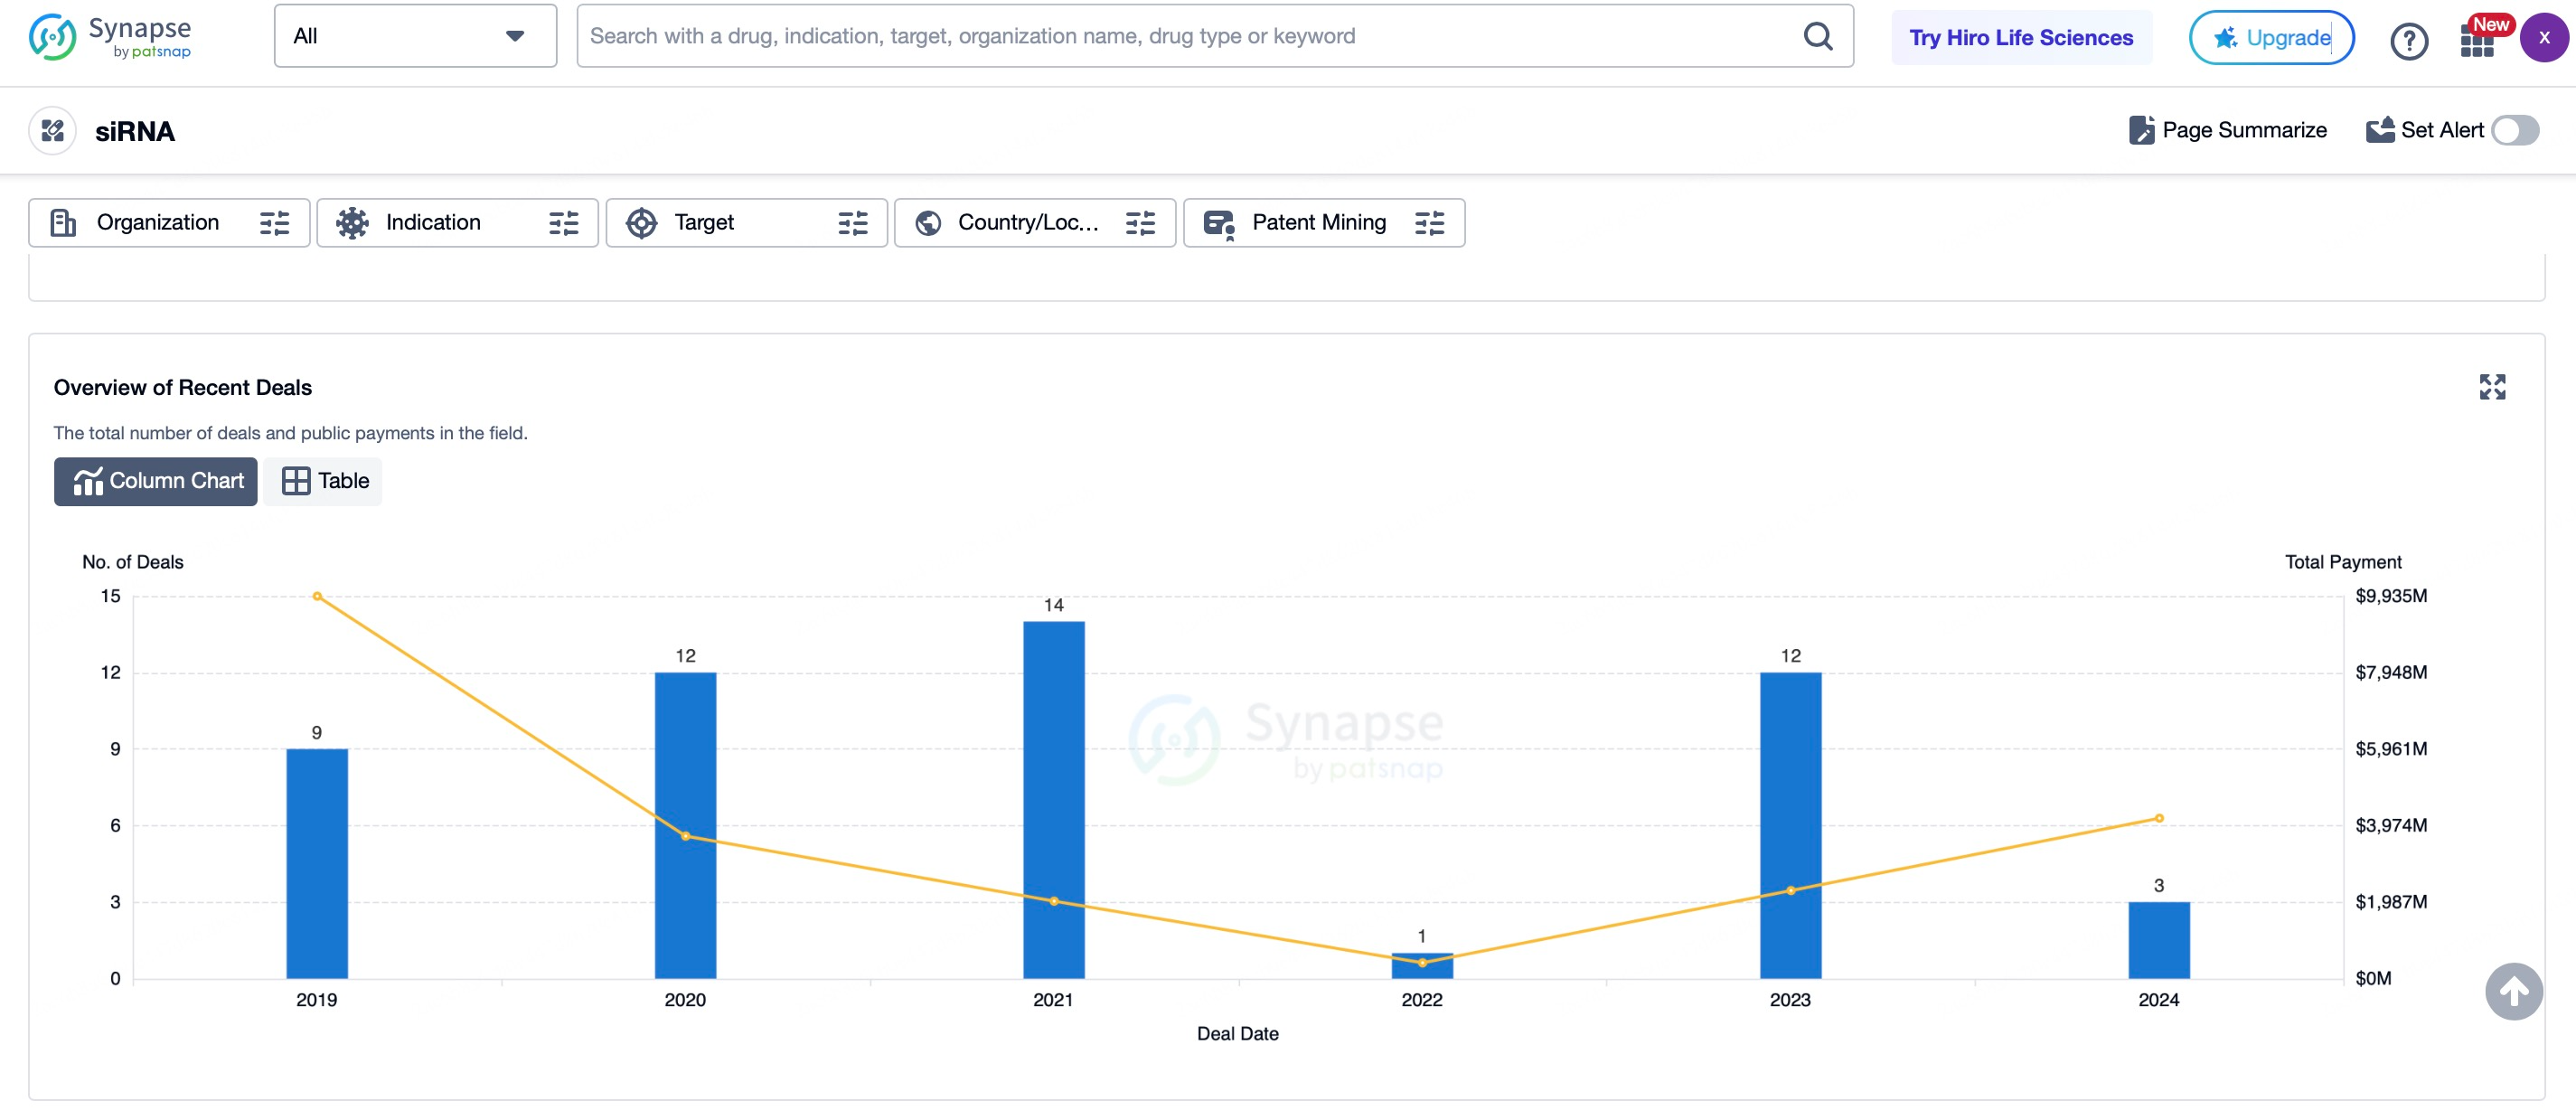Click the Patent Mining filter icon
Screen dimensions: 2576x1110
(x=1427, y=221)
